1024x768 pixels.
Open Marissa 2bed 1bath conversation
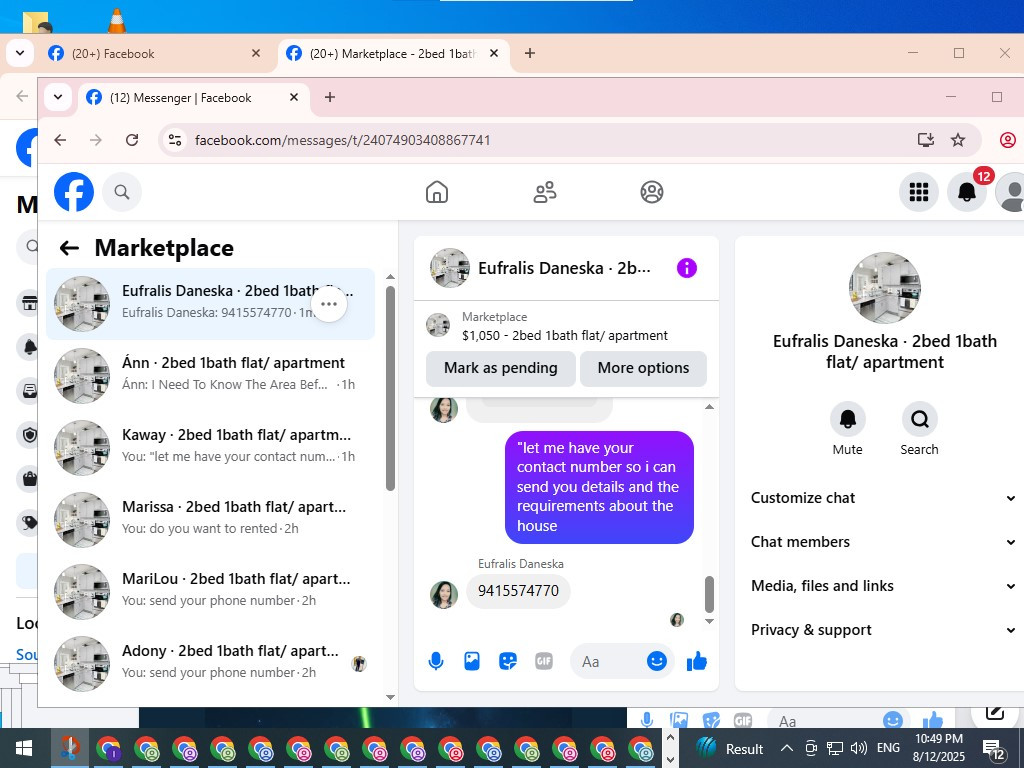(211, 519)
